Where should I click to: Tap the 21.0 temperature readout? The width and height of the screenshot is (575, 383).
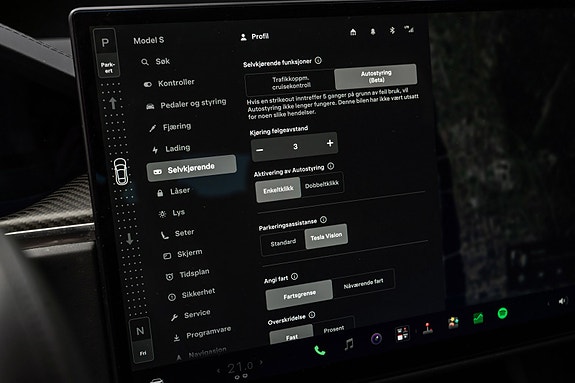pyautogui.click(x=240, y=367)
